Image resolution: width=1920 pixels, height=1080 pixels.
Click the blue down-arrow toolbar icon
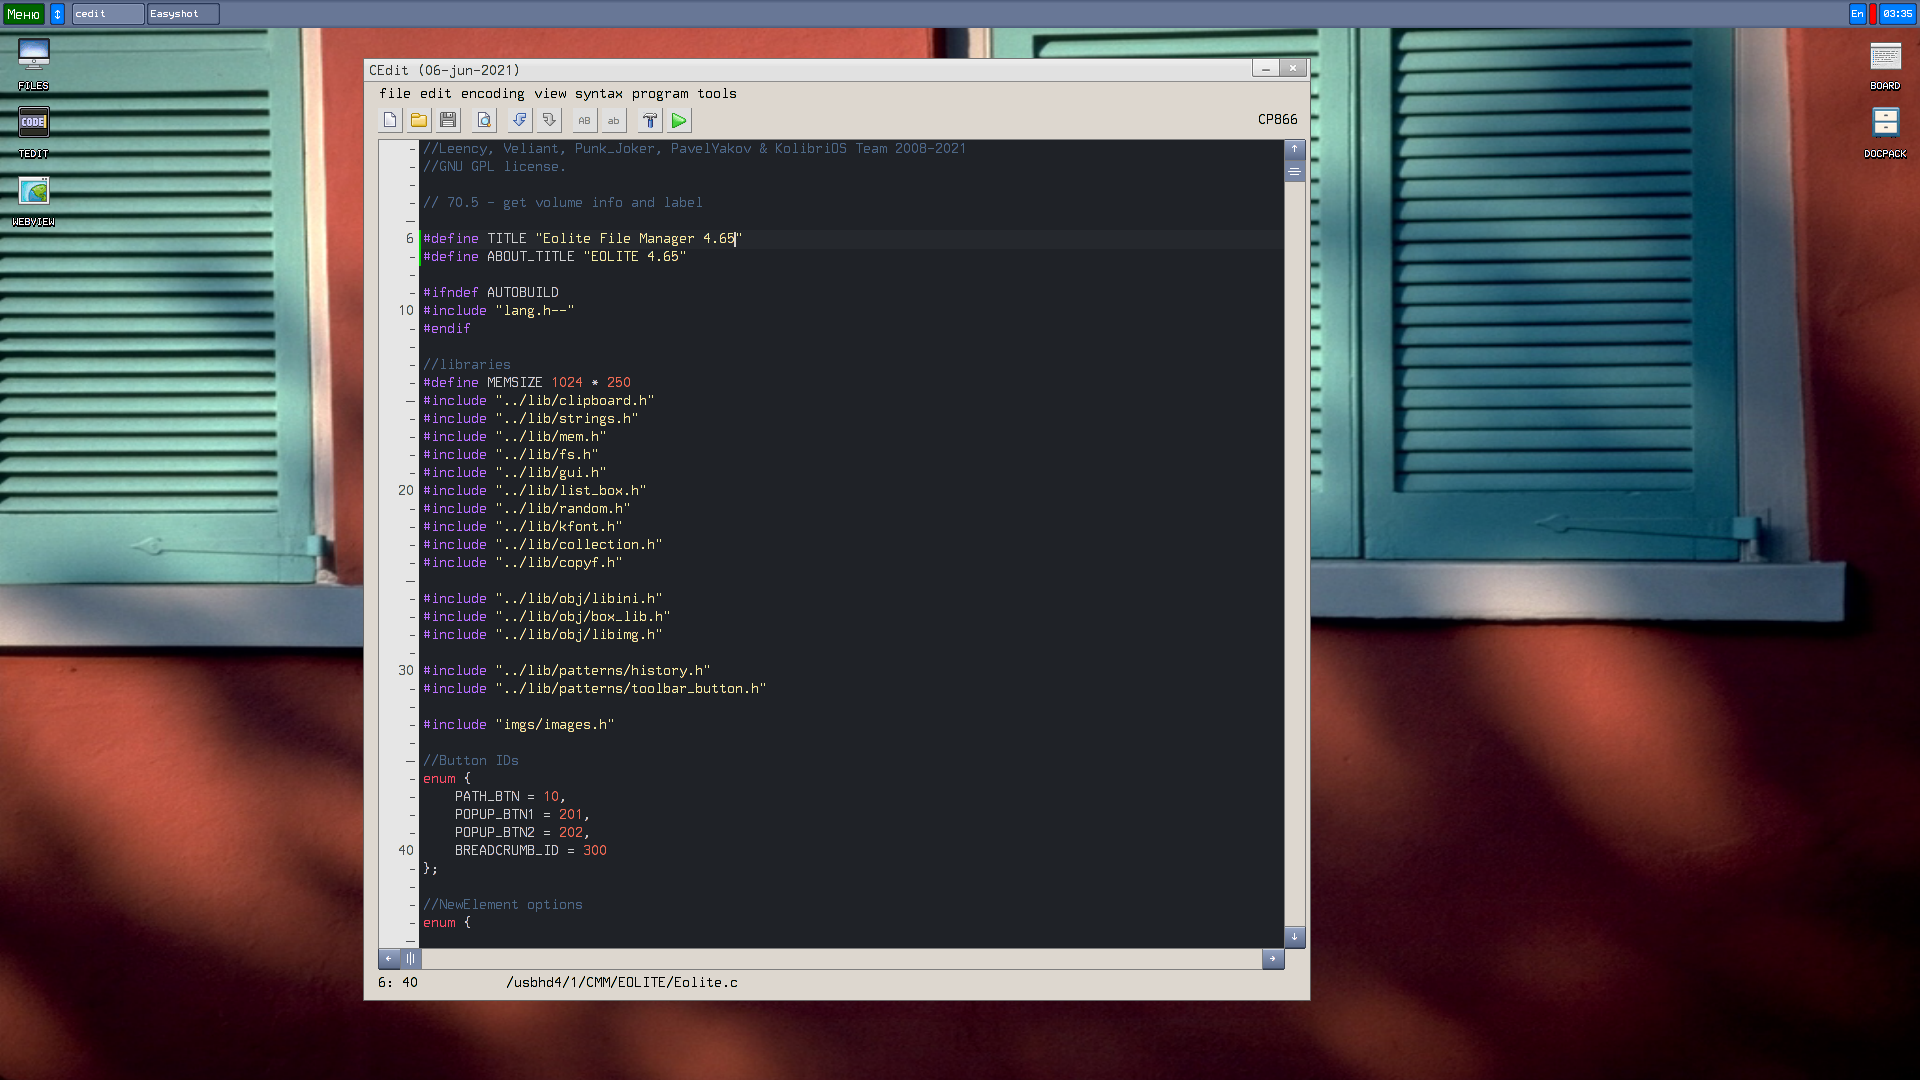coord(519,121)
